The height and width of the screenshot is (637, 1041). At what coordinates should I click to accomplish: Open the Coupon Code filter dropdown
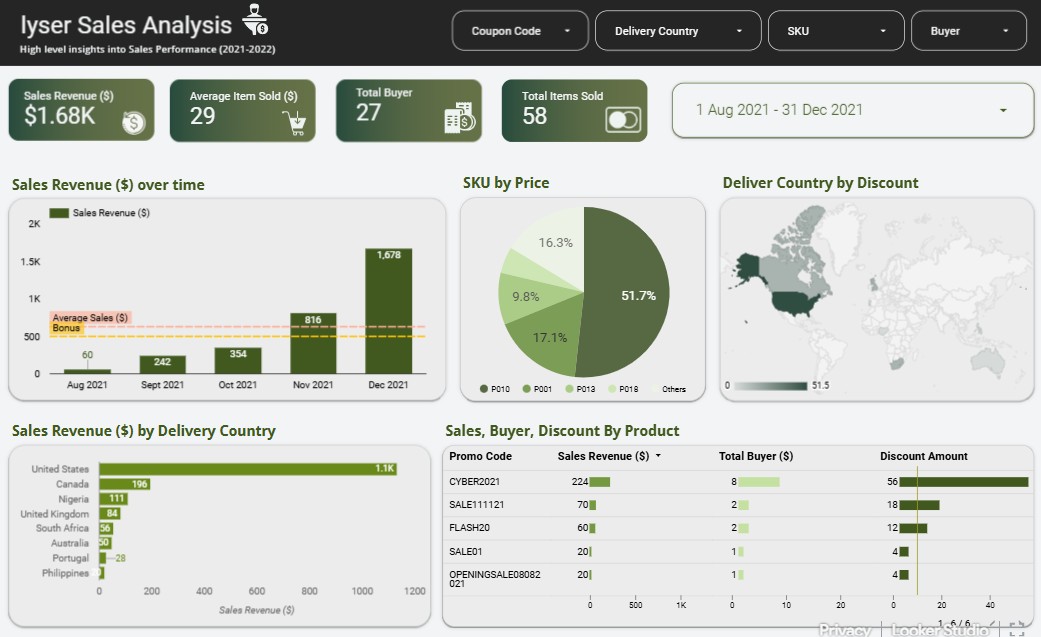point(519,30)
